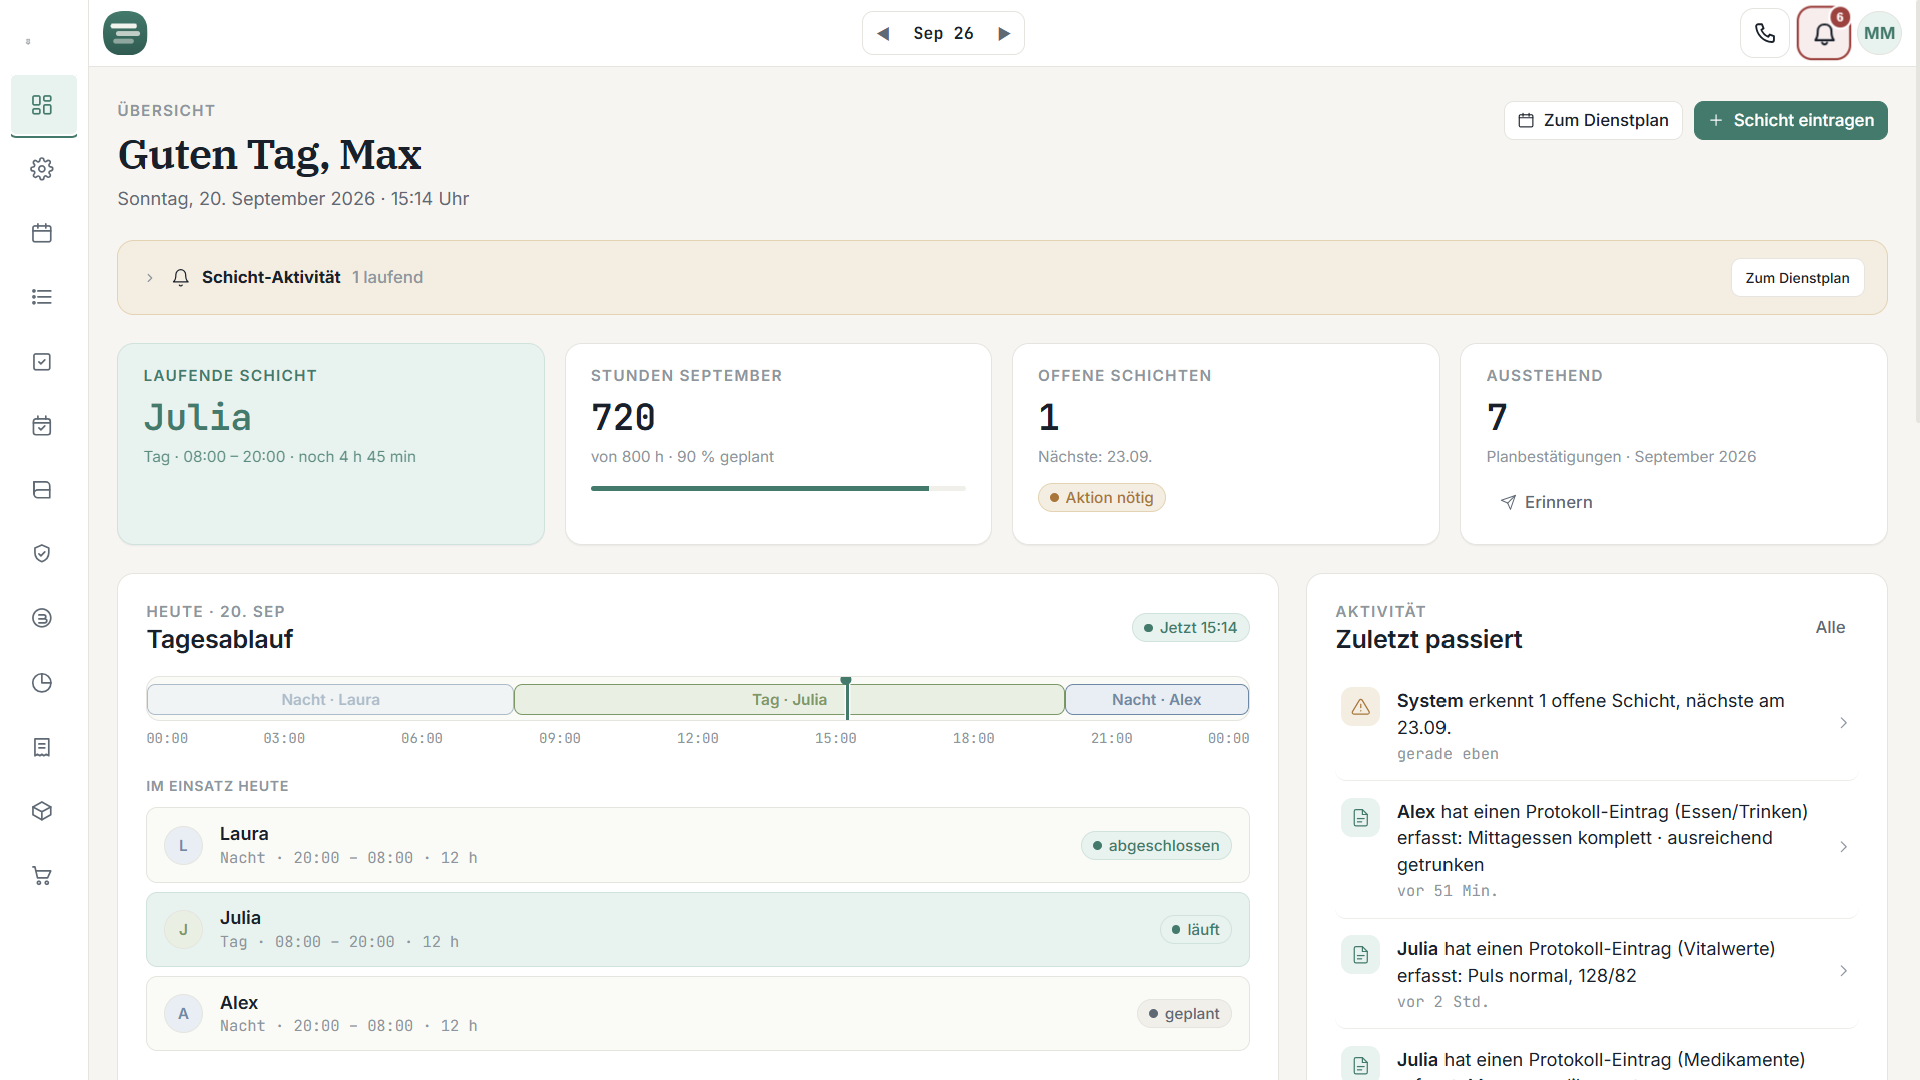This screenshot has height=1080, width=1920.
Task: Open notifications bell with 6 badge
Action: 1824,33
